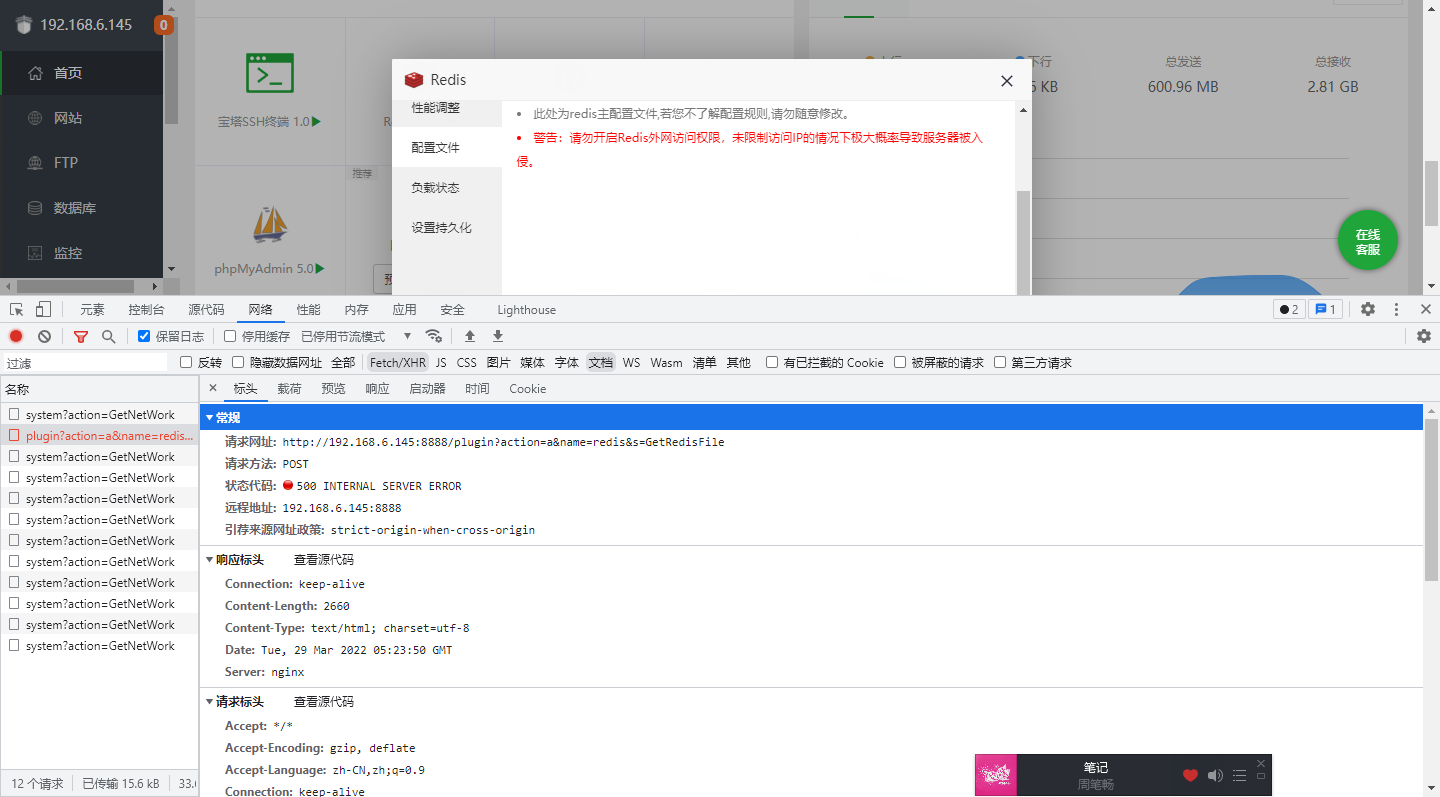Filter requests by 文档 type
Screen dimensions: 1440x797
600,363
